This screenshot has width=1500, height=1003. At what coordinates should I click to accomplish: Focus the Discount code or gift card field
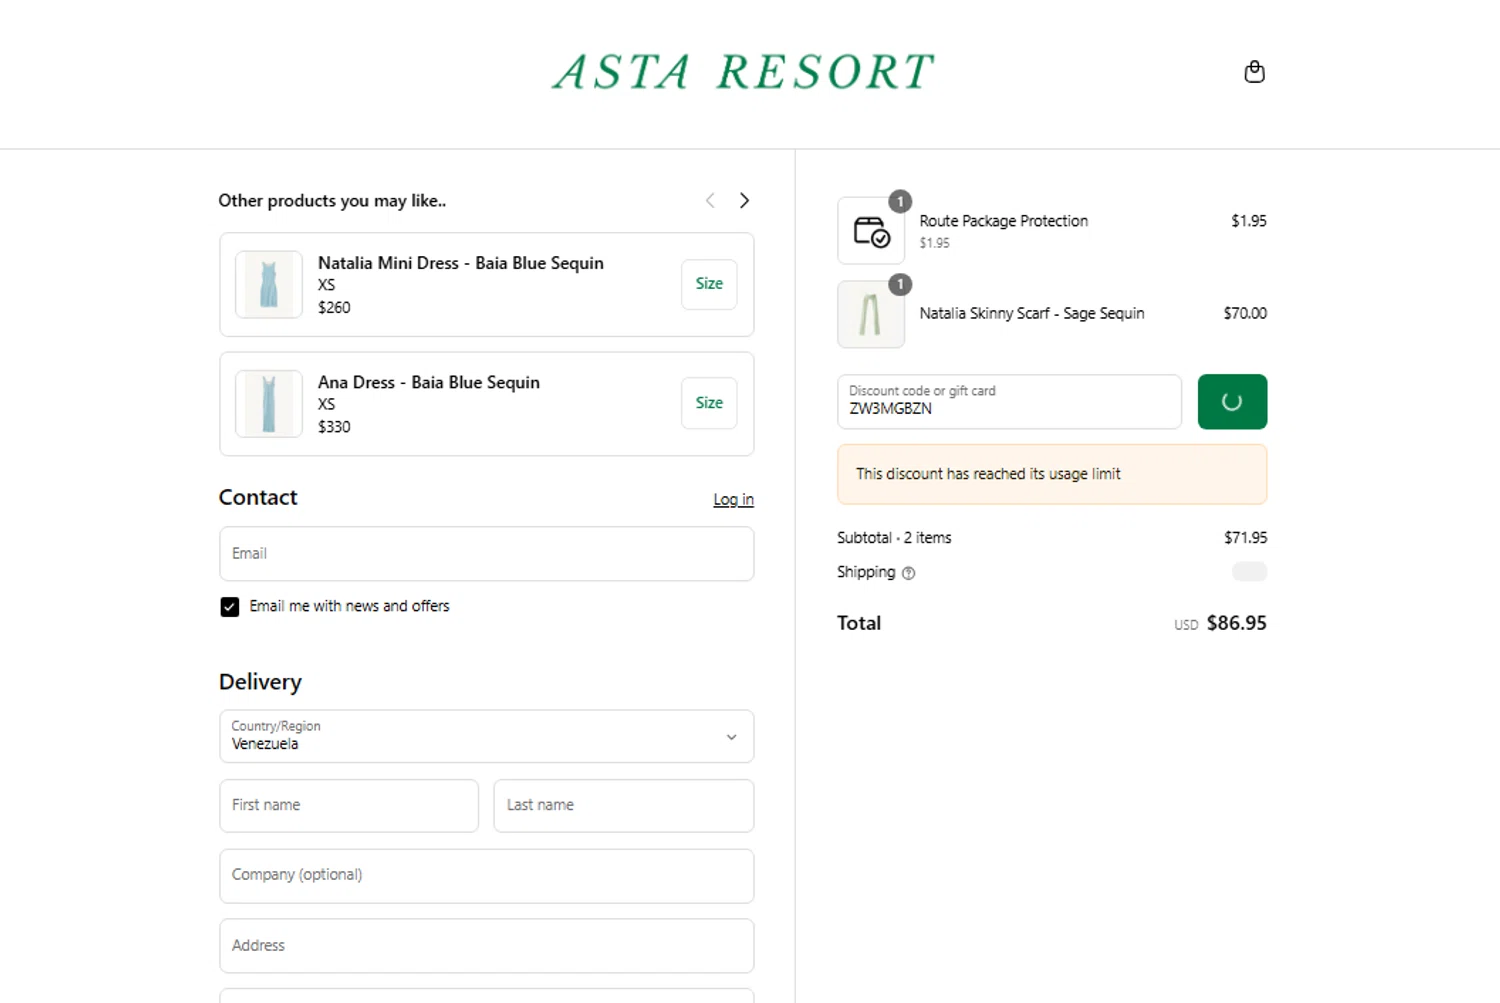[x=1009, y=402]
